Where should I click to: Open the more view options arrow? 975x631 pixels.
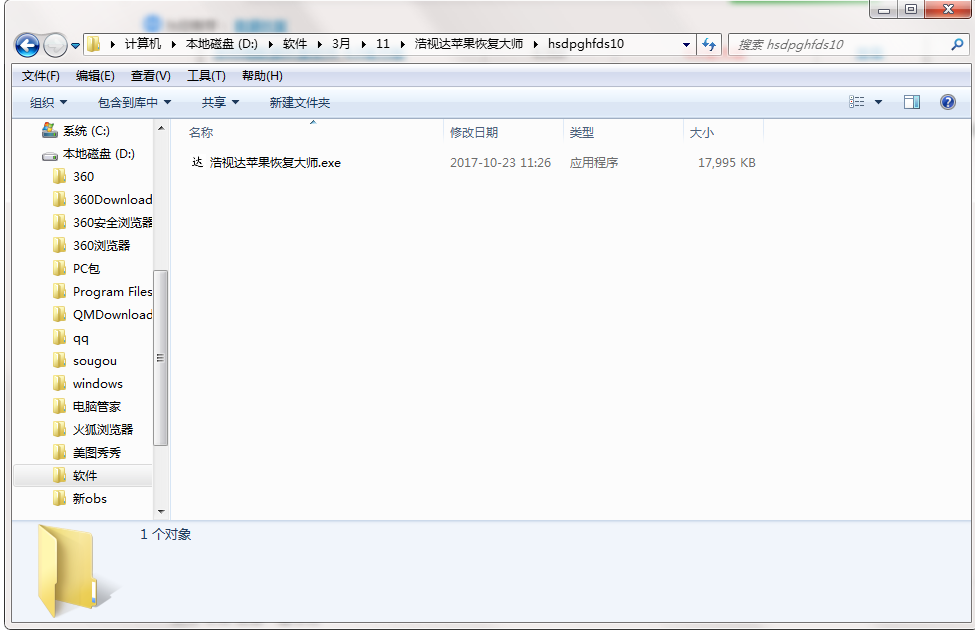pyautogui.click(x=879, y=103)
